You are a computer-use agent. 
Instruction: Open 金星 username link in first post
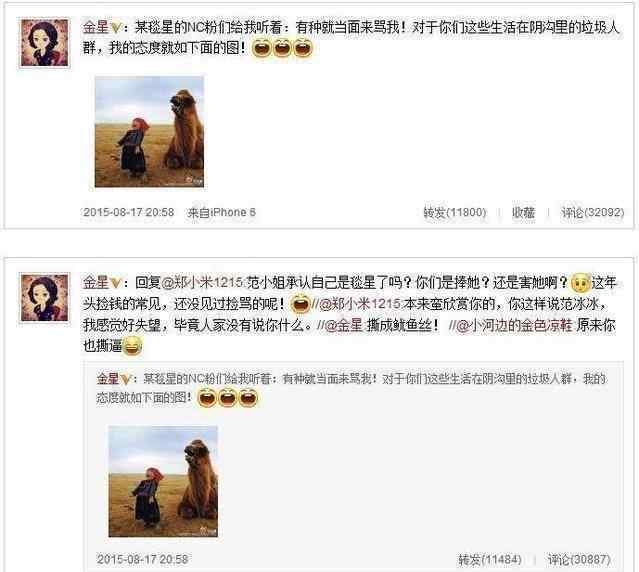point(96,28)
